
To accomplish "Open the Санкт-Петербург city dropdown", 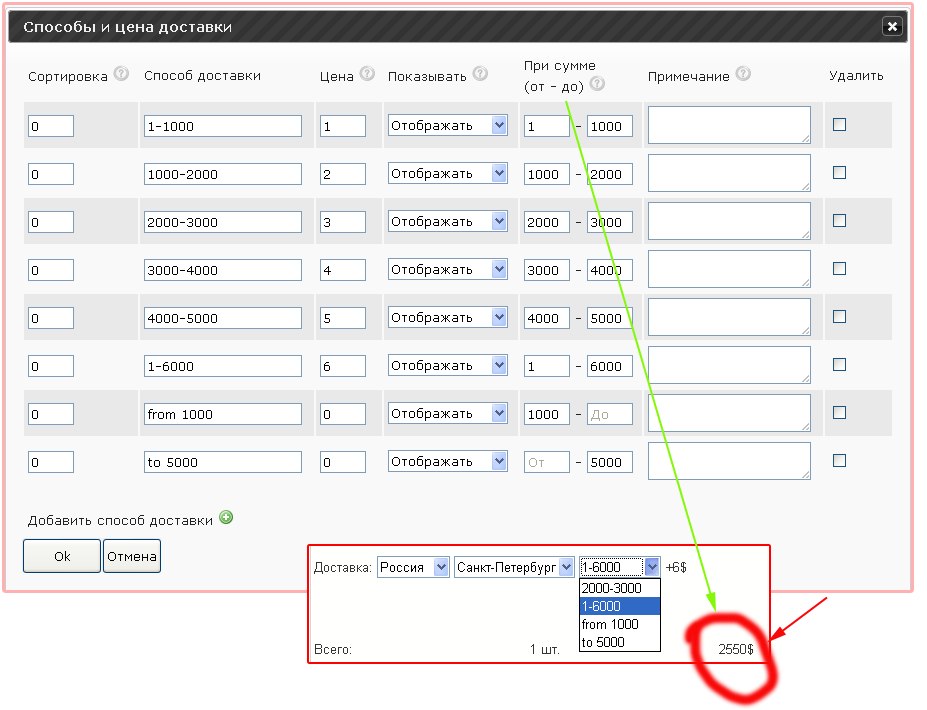I will pyautogui.click(x=515, y=567).
